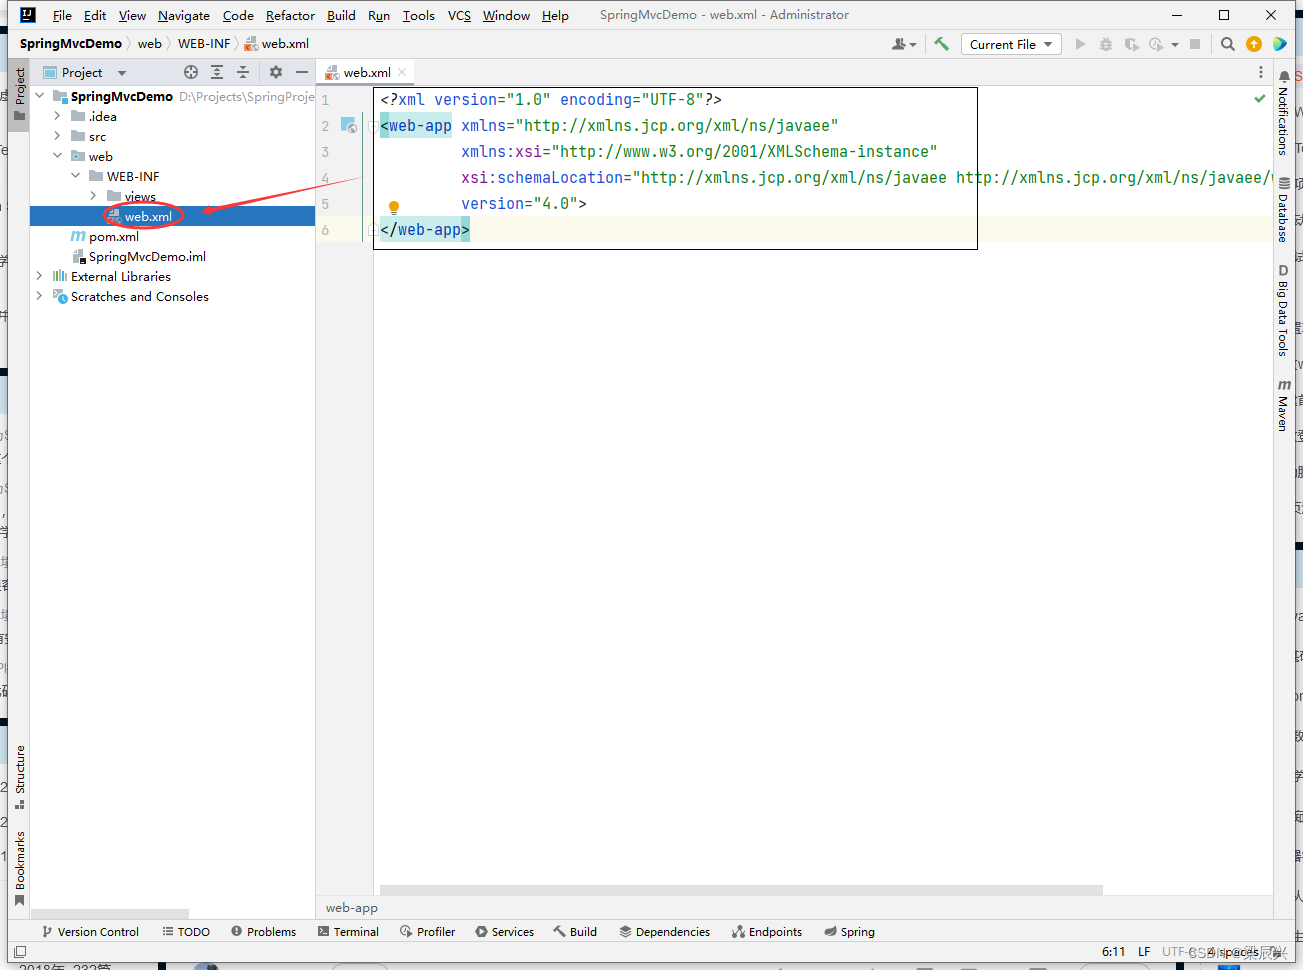Image resolution: width=1303 pixels, height=970 pixels.
Task: Toggle the Project tool window stripe button
Action: (x=19, y=94)
